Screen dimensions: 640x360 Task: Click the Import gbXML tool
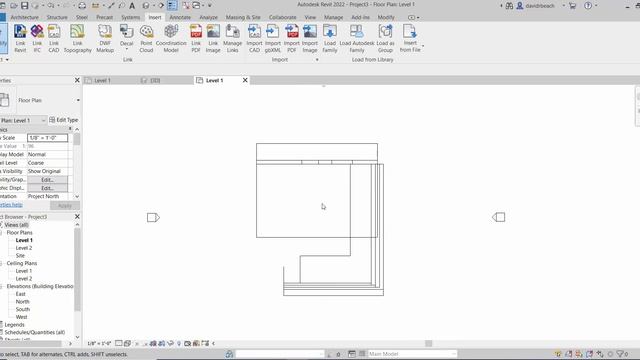(273, 38)
